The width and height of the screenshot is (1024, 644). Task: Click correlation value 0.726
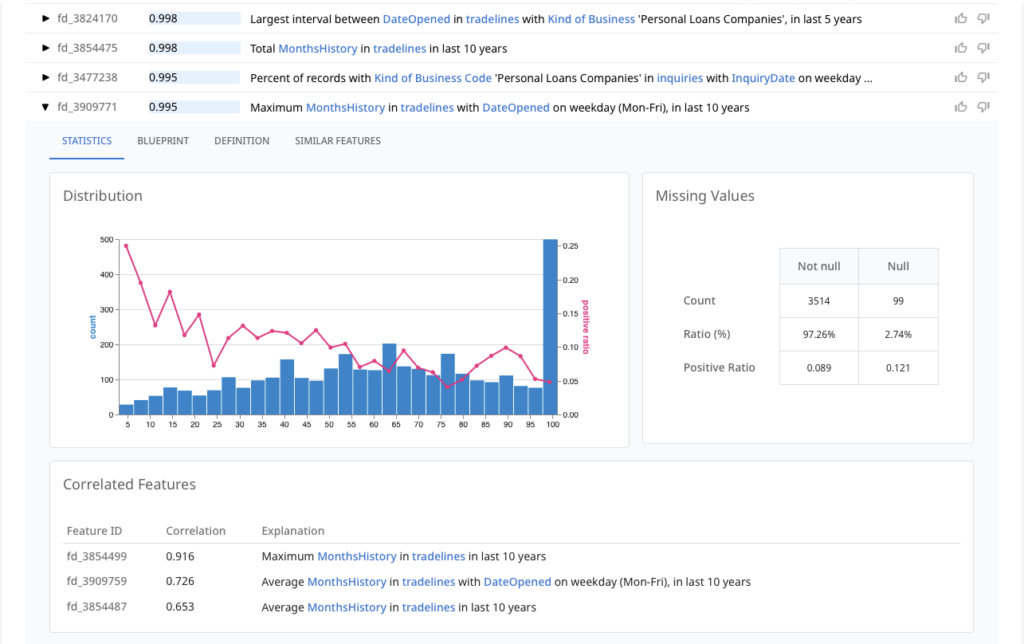pos(180,581)
